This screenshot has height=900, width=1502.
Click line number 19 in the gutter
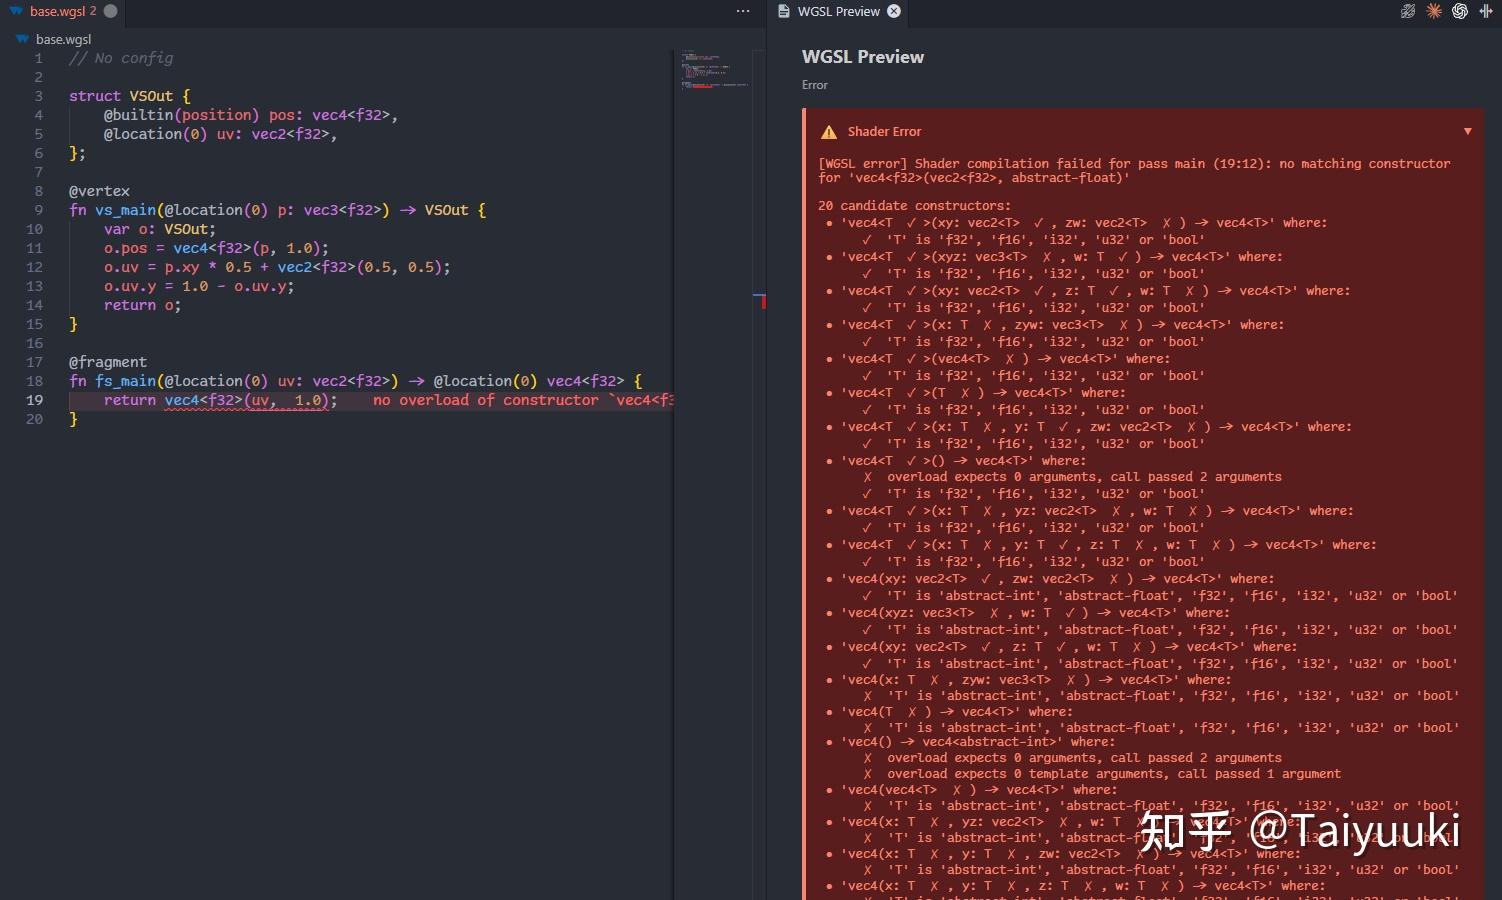(x=35, y=400)
